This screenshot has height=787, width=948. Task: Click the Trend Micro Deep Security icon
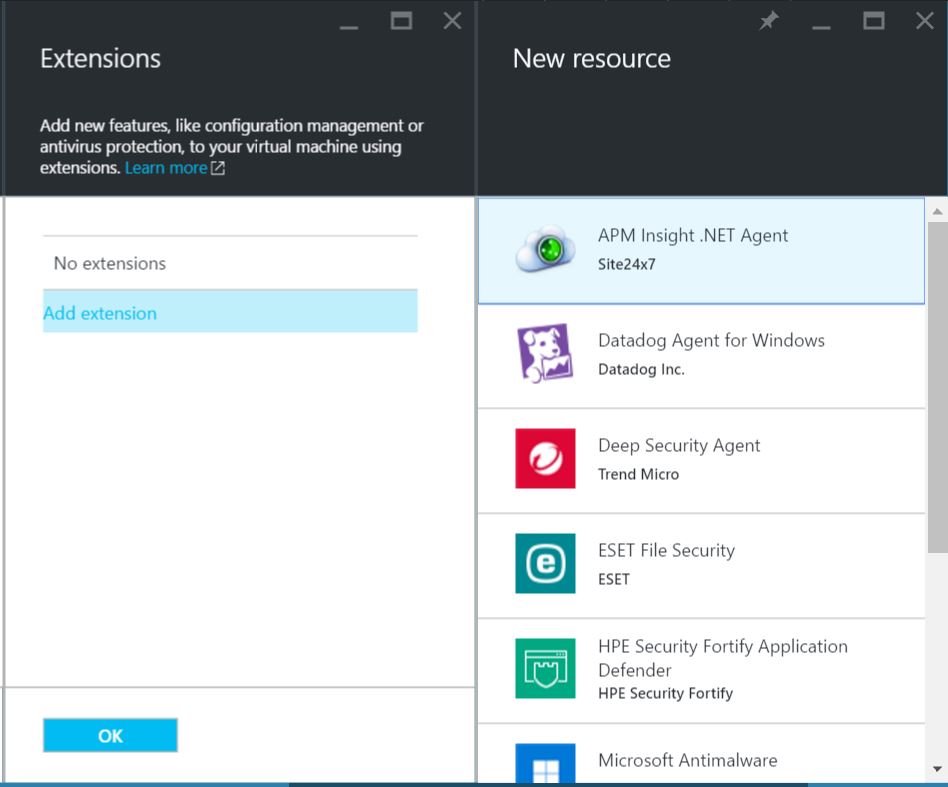pos(544,458)
